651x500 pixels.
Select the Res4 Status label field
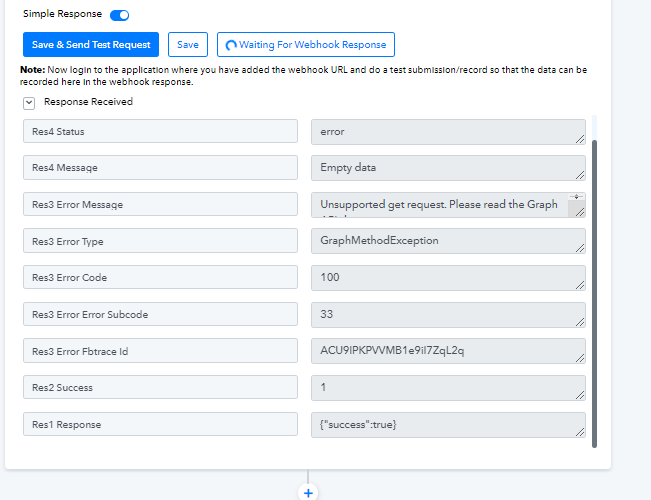(x=160, y=131)
